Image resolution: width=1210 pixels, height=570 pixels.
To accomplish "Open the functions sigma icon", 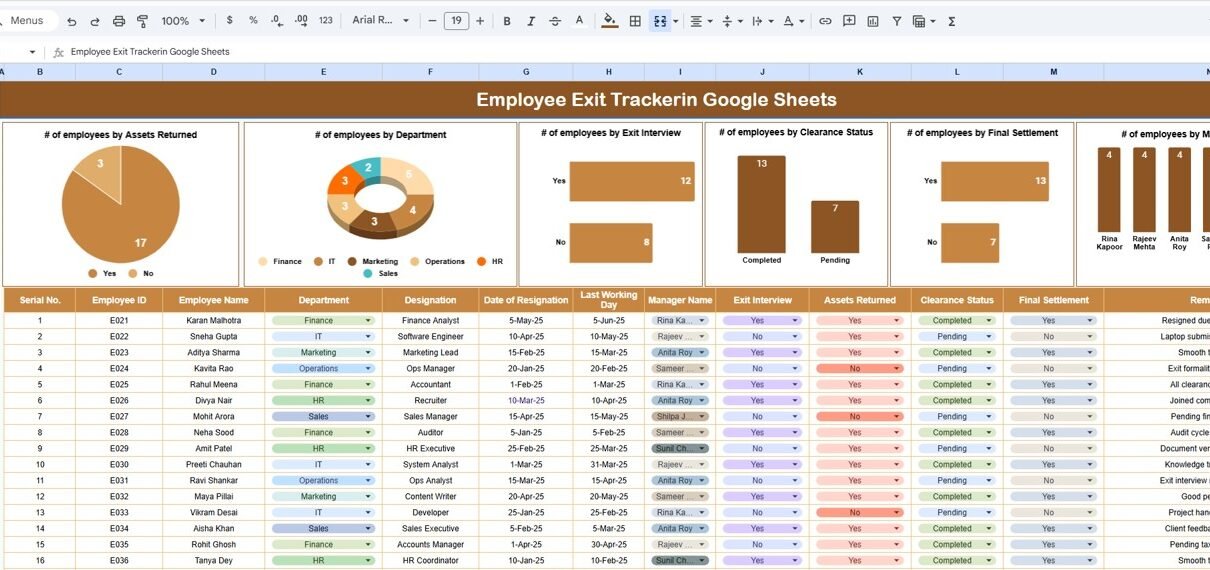I will point(951,21).
